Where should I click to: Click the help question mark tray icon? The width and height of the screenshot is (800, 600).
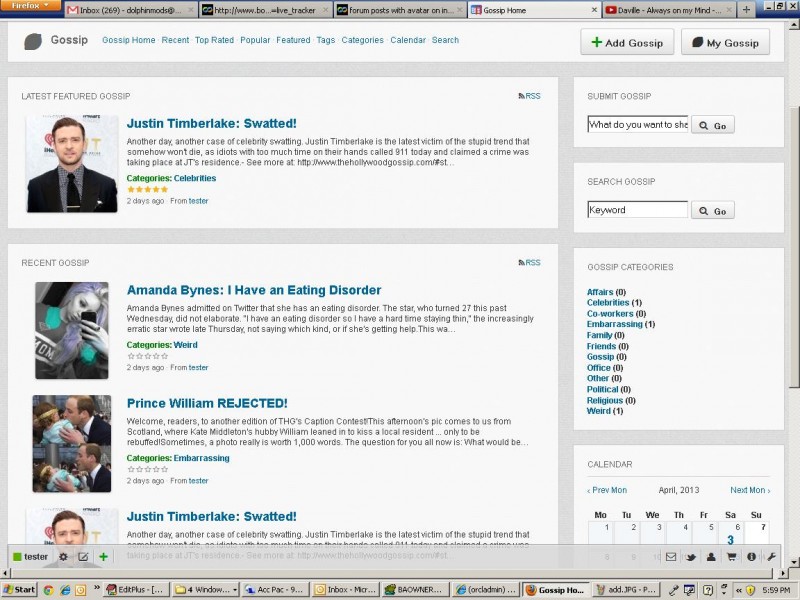click(x=708, y=590)
